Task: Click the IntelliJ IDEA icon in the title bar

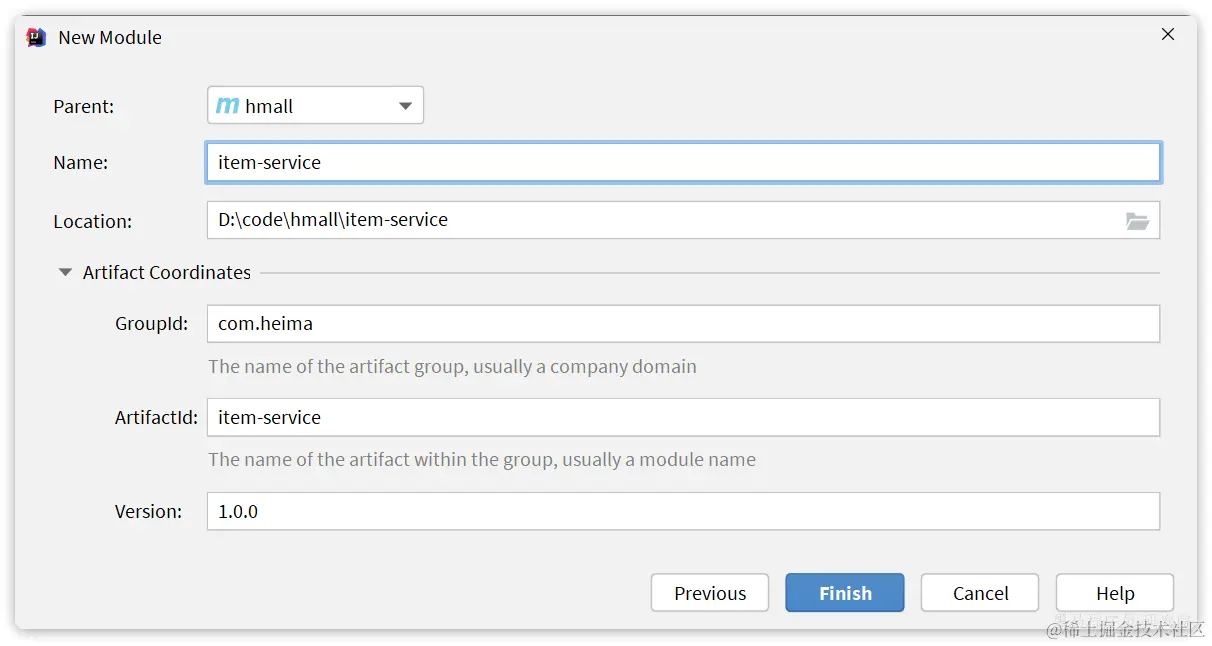Action: point(36,37)
